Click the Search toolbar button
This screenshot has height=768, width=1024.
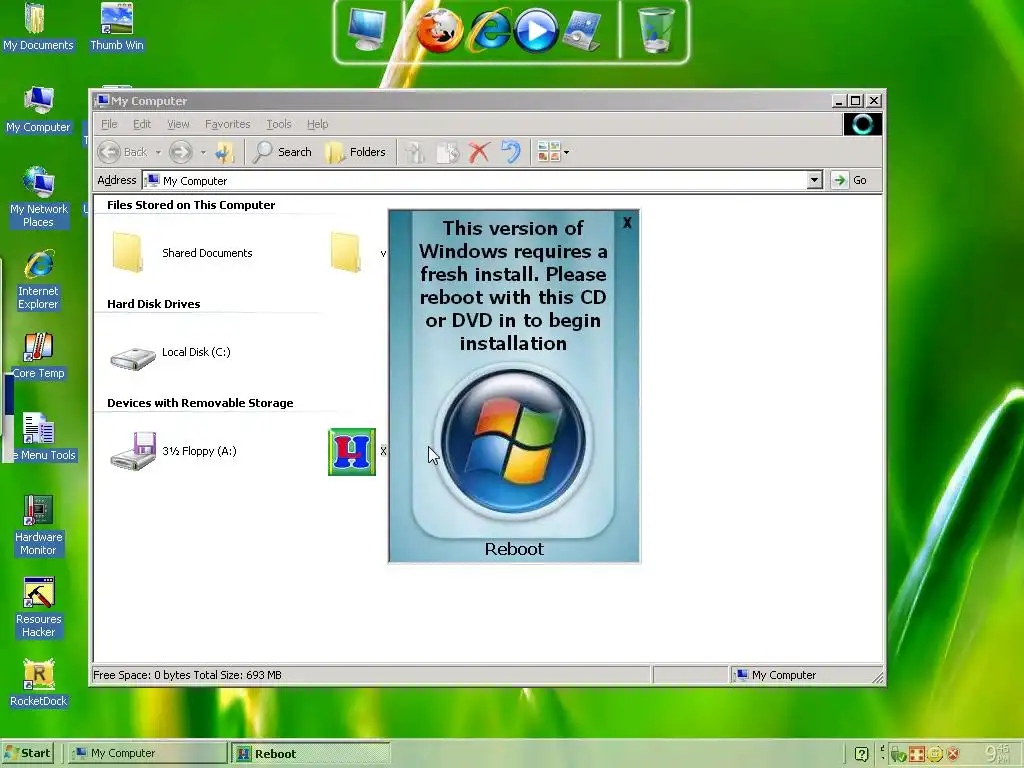(282, 152)
